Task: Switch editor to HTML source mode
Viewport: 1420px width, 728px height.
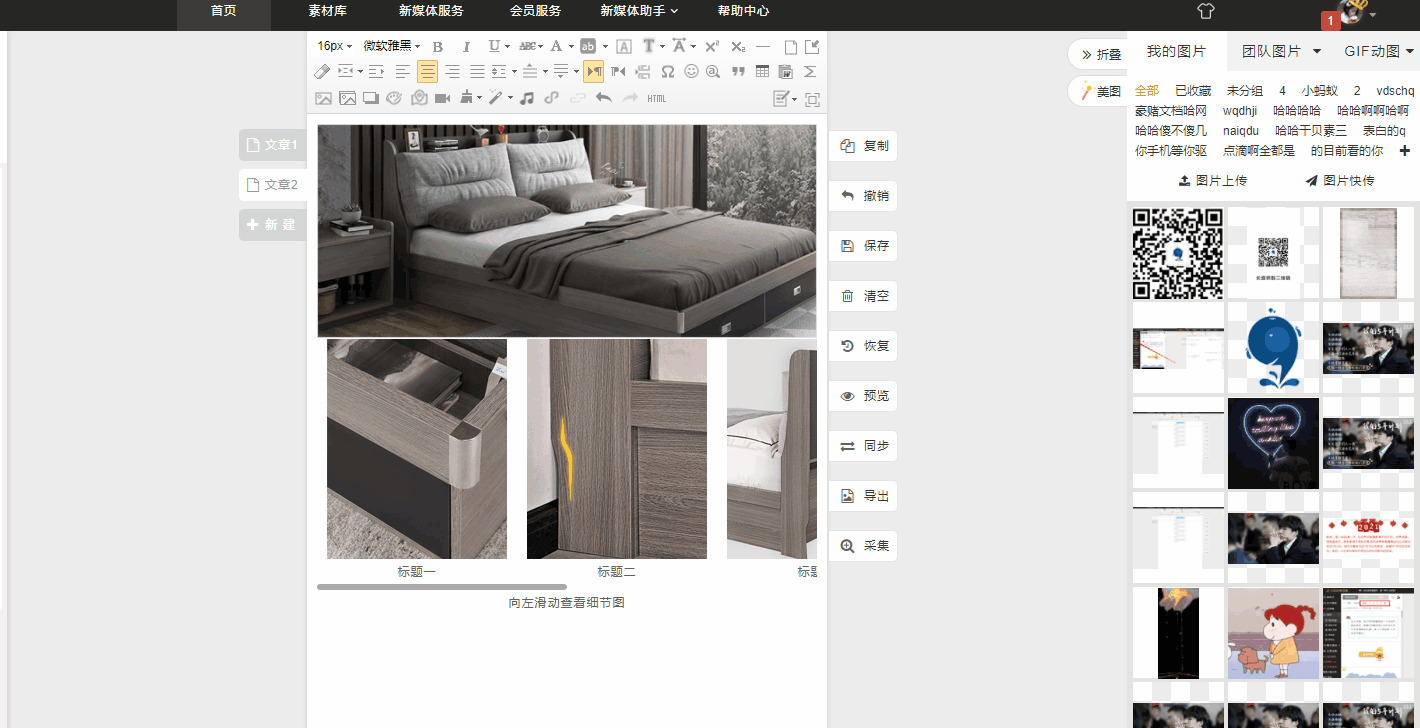Action: coord(656,98)
